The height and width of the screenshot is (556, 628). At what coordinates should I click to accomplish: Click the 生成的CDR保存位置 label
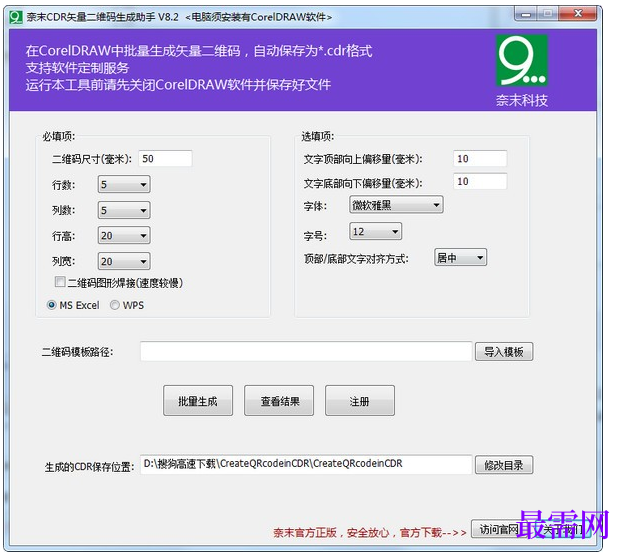click(x=90, y=467)
